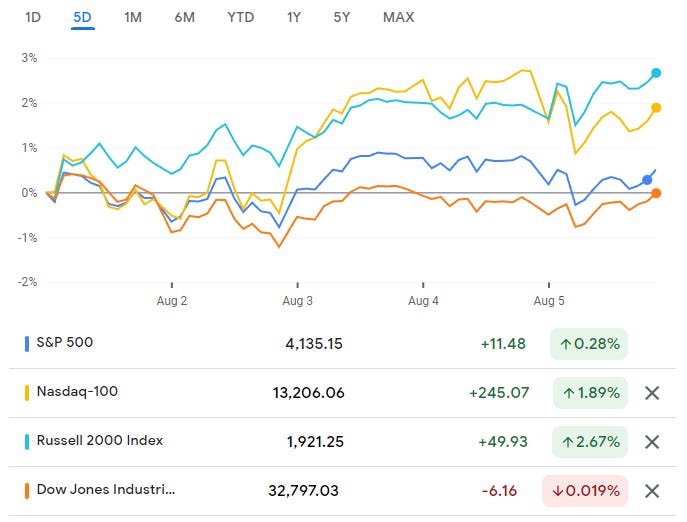Screen dimensions: 687x522
Task: Click the +245.07 point change
Action: pos(499,393)
